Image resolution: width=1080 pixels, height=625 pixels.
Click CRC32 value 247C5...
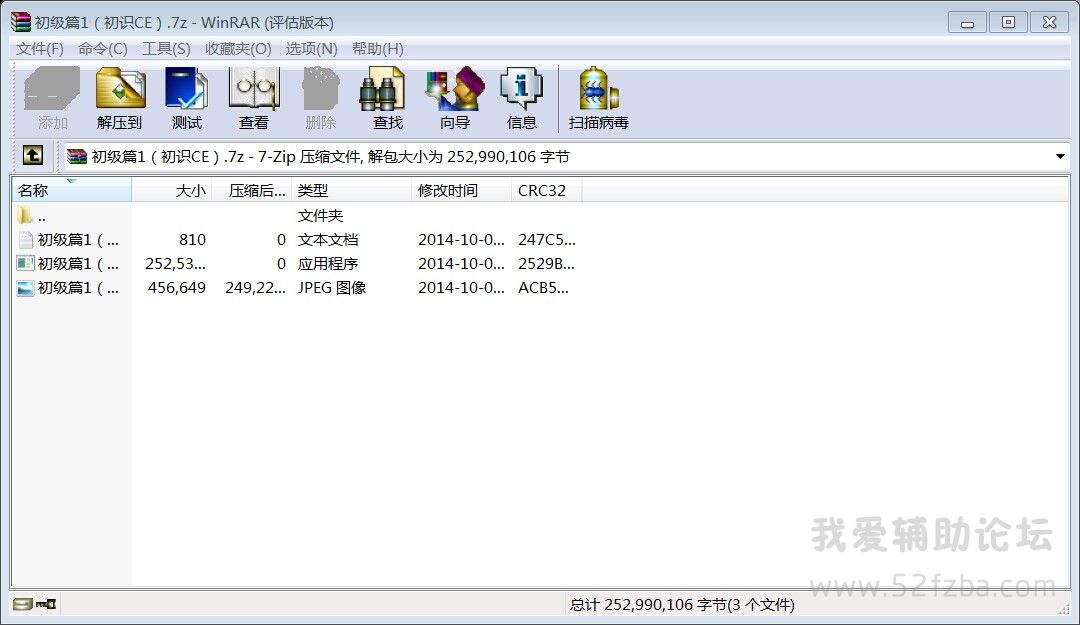[547, 240]
